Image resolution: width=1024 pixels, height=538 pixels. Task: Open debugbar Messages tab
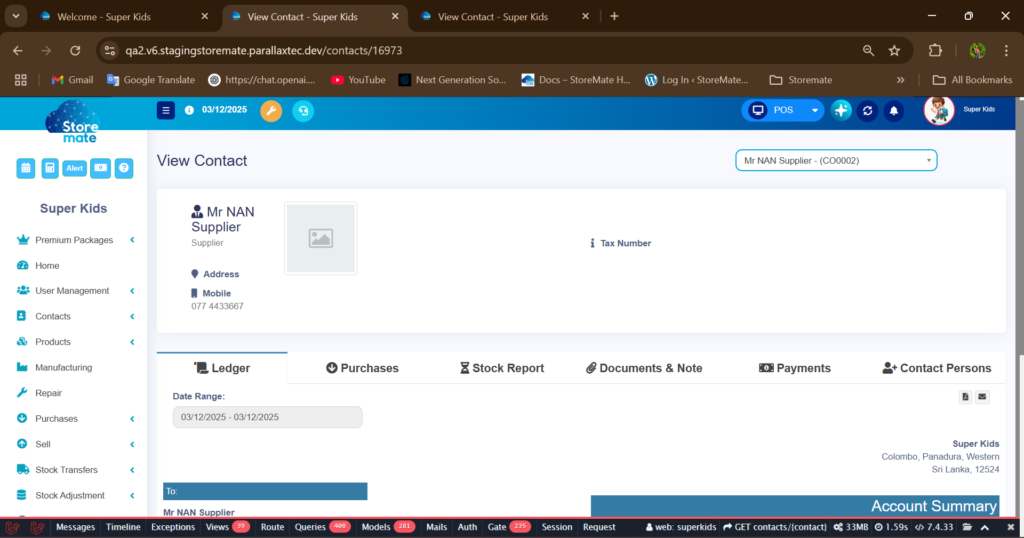pos(75,527)
